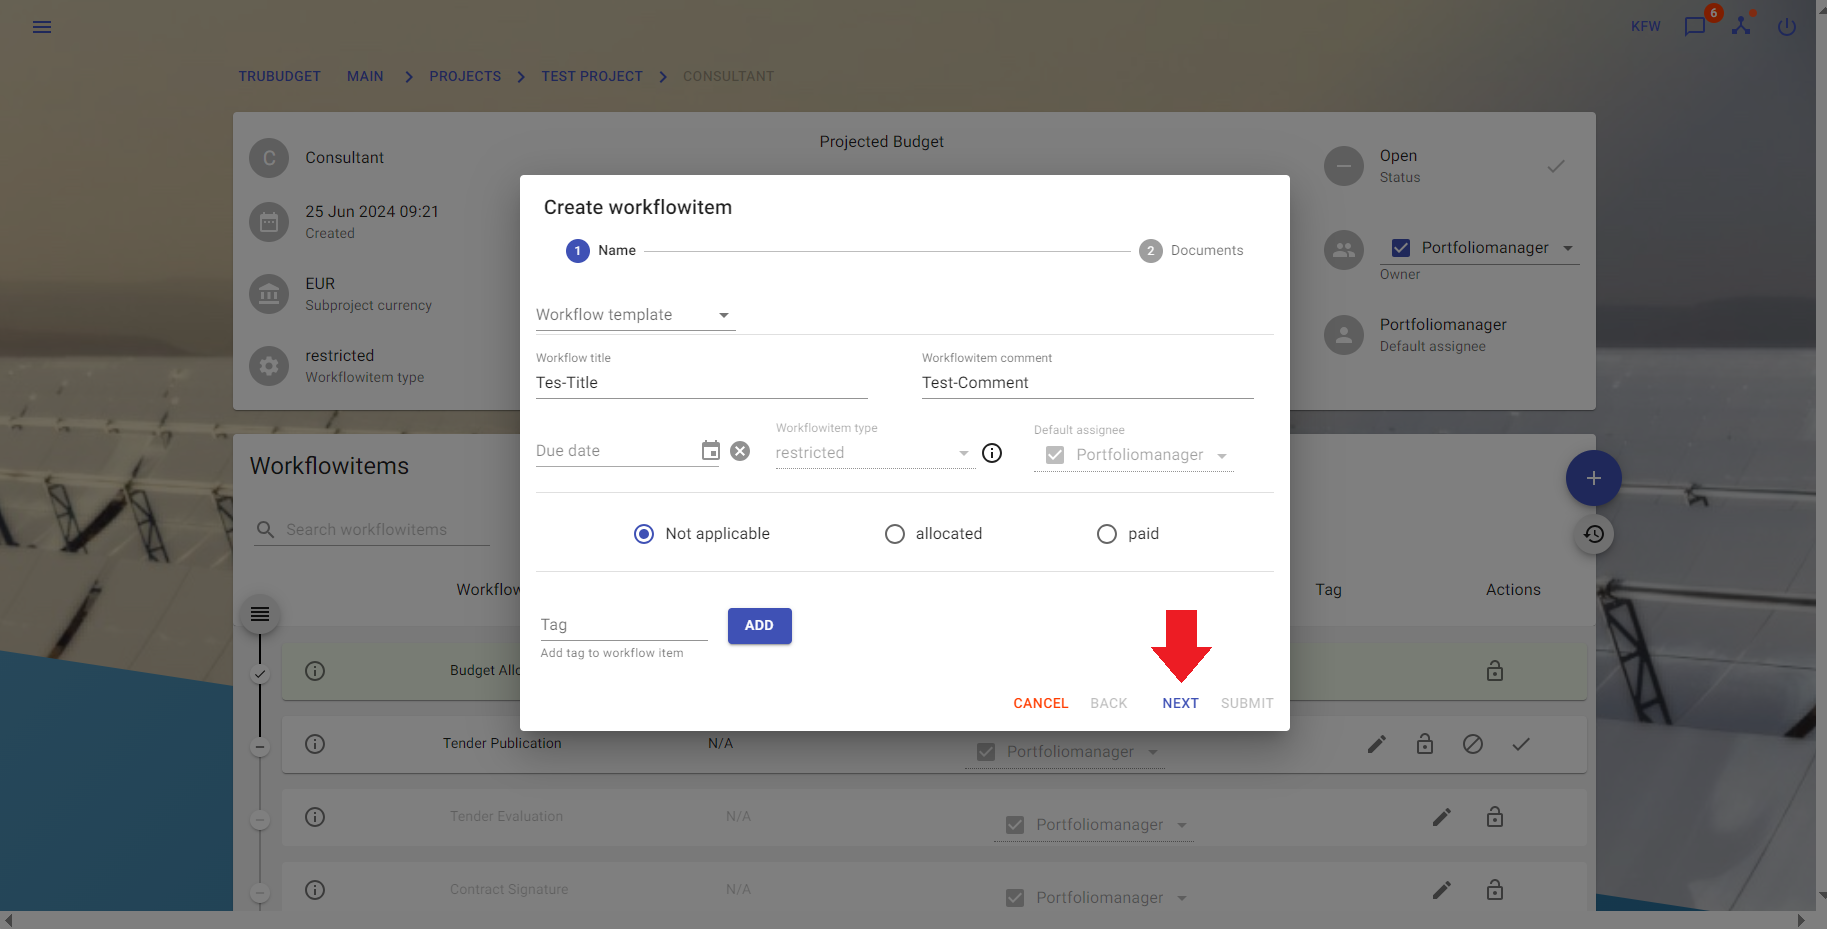Clear the due date field
This screenshot has height=929, width=1827.
[740, 451]
